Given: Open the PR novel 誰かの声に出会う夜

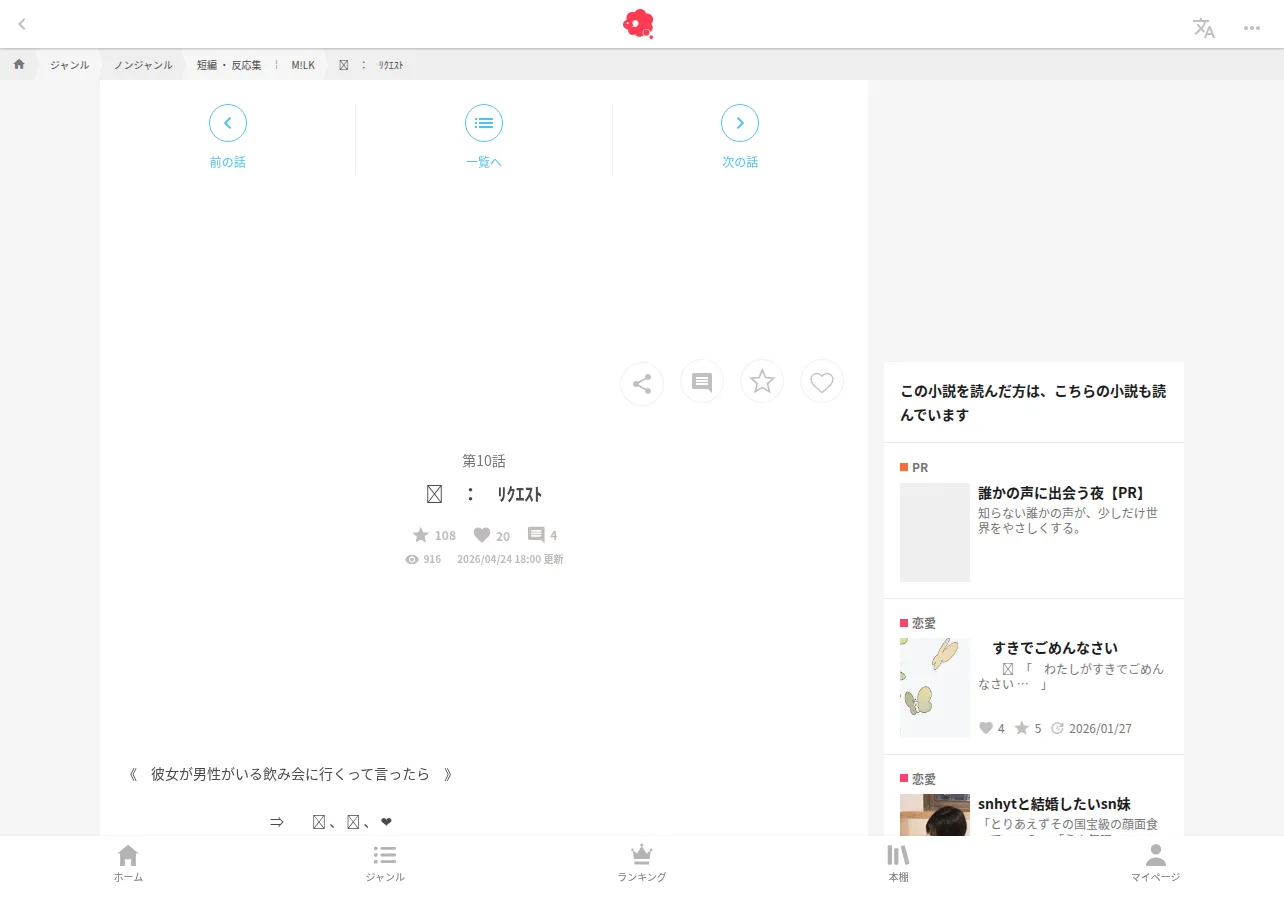Looking at the screenshot, I should coord(1061,492).
